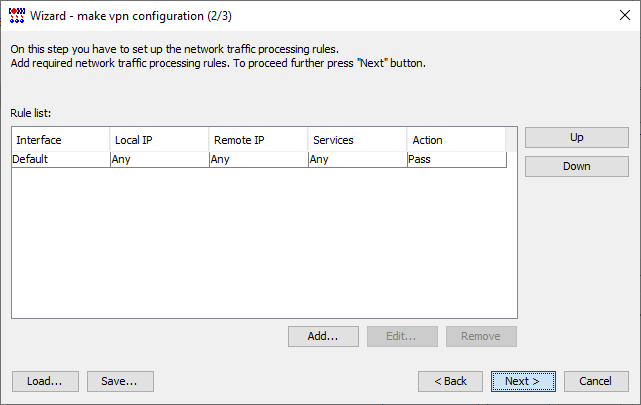Image resolution: width=641 pixels, height=405 pixels.
Task: Click the wizard application icon in title bar
Action: click(x=17, y=16)
